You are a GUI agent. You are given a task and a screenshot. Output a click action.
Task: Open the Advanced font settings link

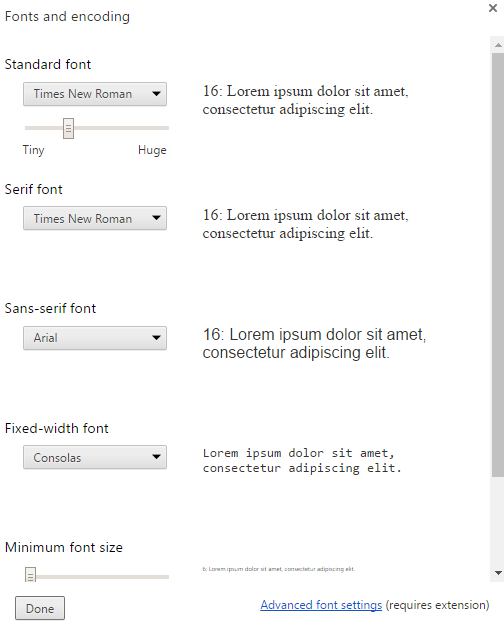321,605
